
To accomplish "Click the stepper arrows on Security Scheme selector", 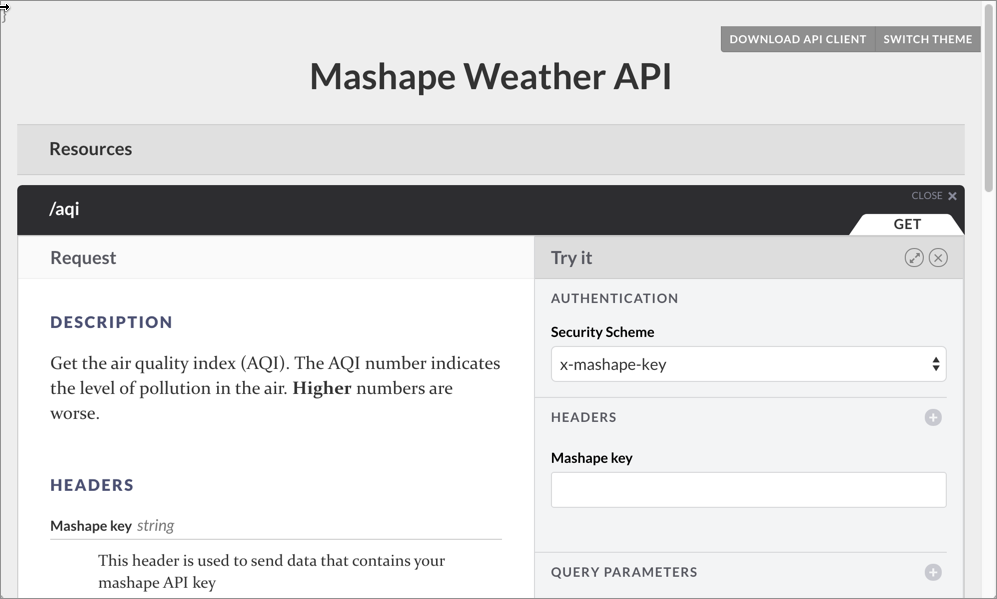I will coord(935,364).
